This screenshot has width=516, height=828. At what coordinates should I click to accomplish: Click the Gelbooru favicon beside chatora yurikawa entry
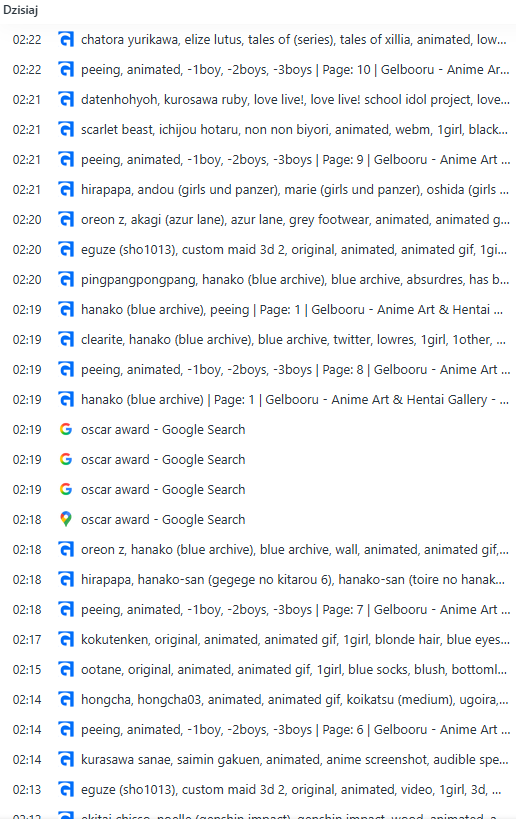pos(65,40)
